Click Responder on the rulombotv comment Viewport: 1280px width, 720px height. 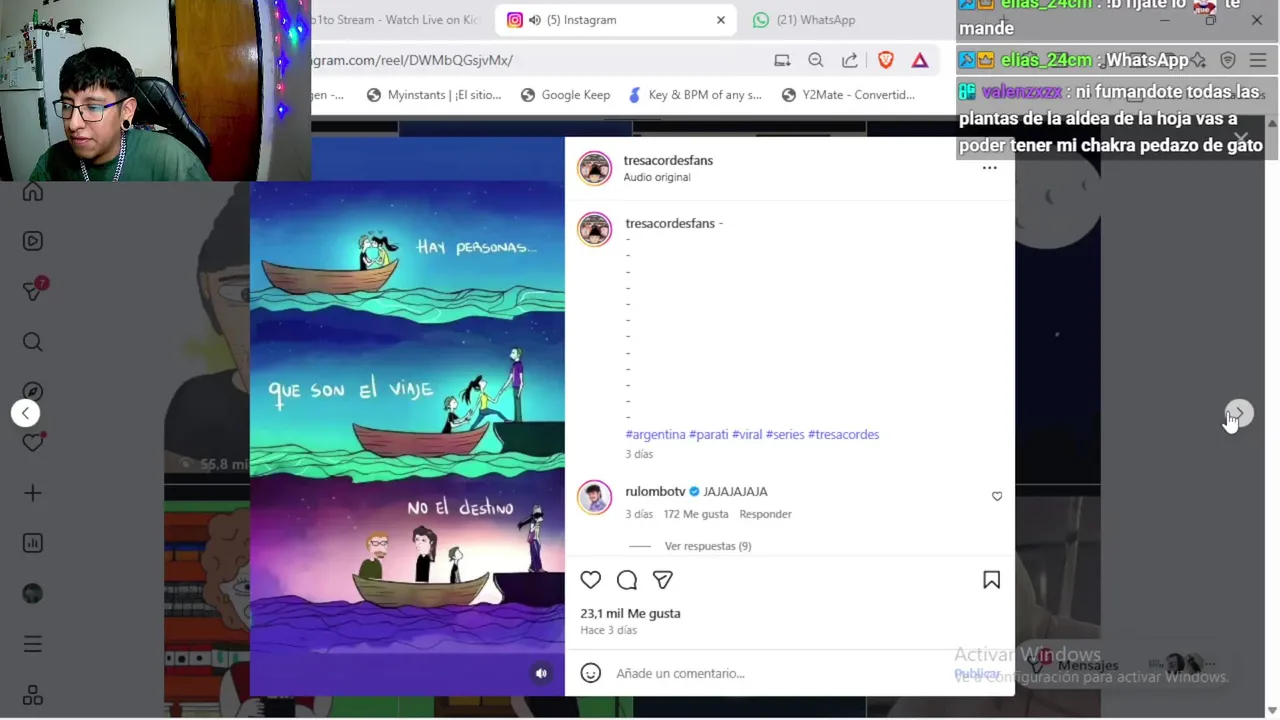pyautogui.click(x=765, y=514)
